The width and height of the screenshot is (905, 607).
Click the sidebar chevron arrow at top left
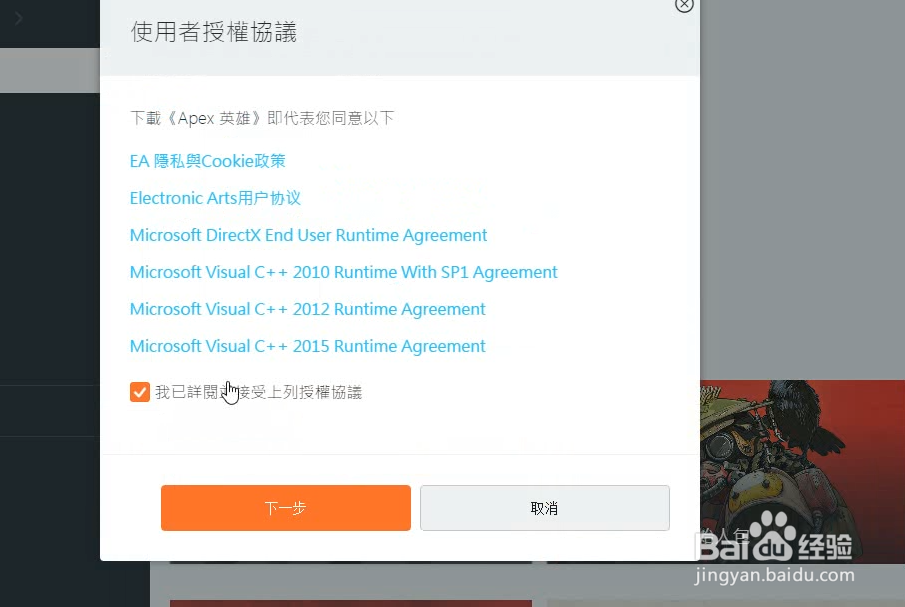click(x=19, y=18)
